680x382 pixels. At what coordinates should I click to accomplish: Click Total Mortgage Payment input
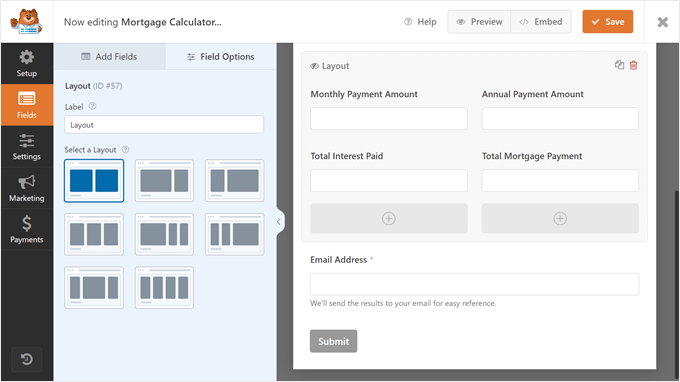point(560,180)
